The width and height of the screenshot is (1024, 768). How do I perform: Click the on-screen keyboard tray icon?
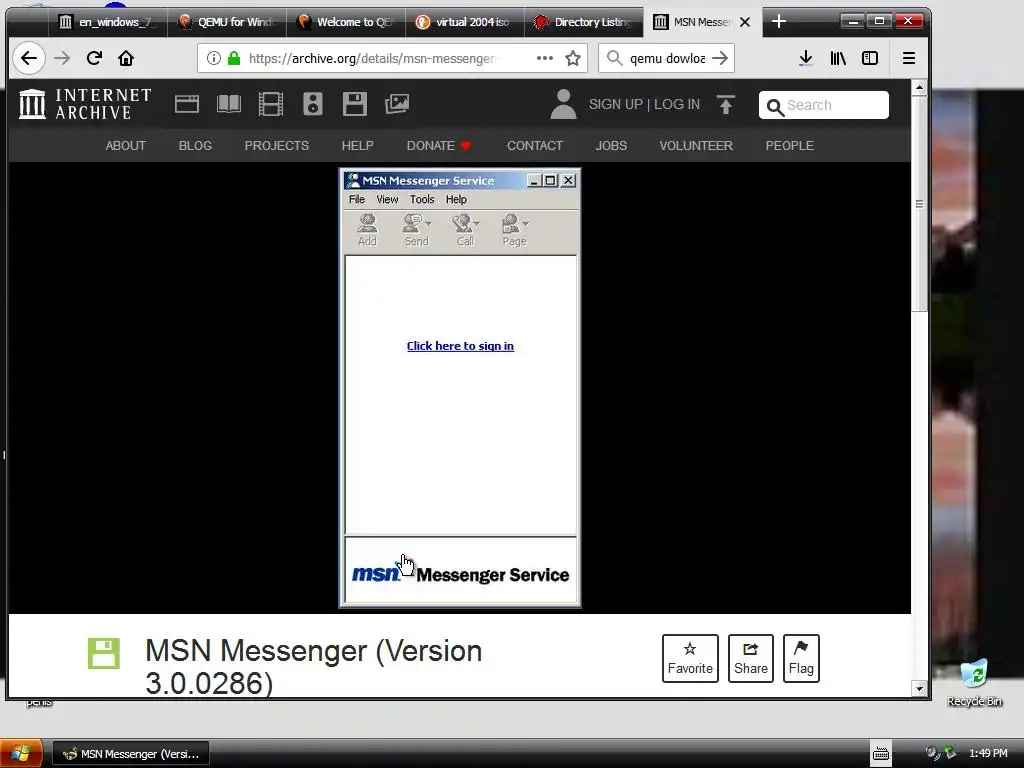pyautogui.click(x=881, y=754)
